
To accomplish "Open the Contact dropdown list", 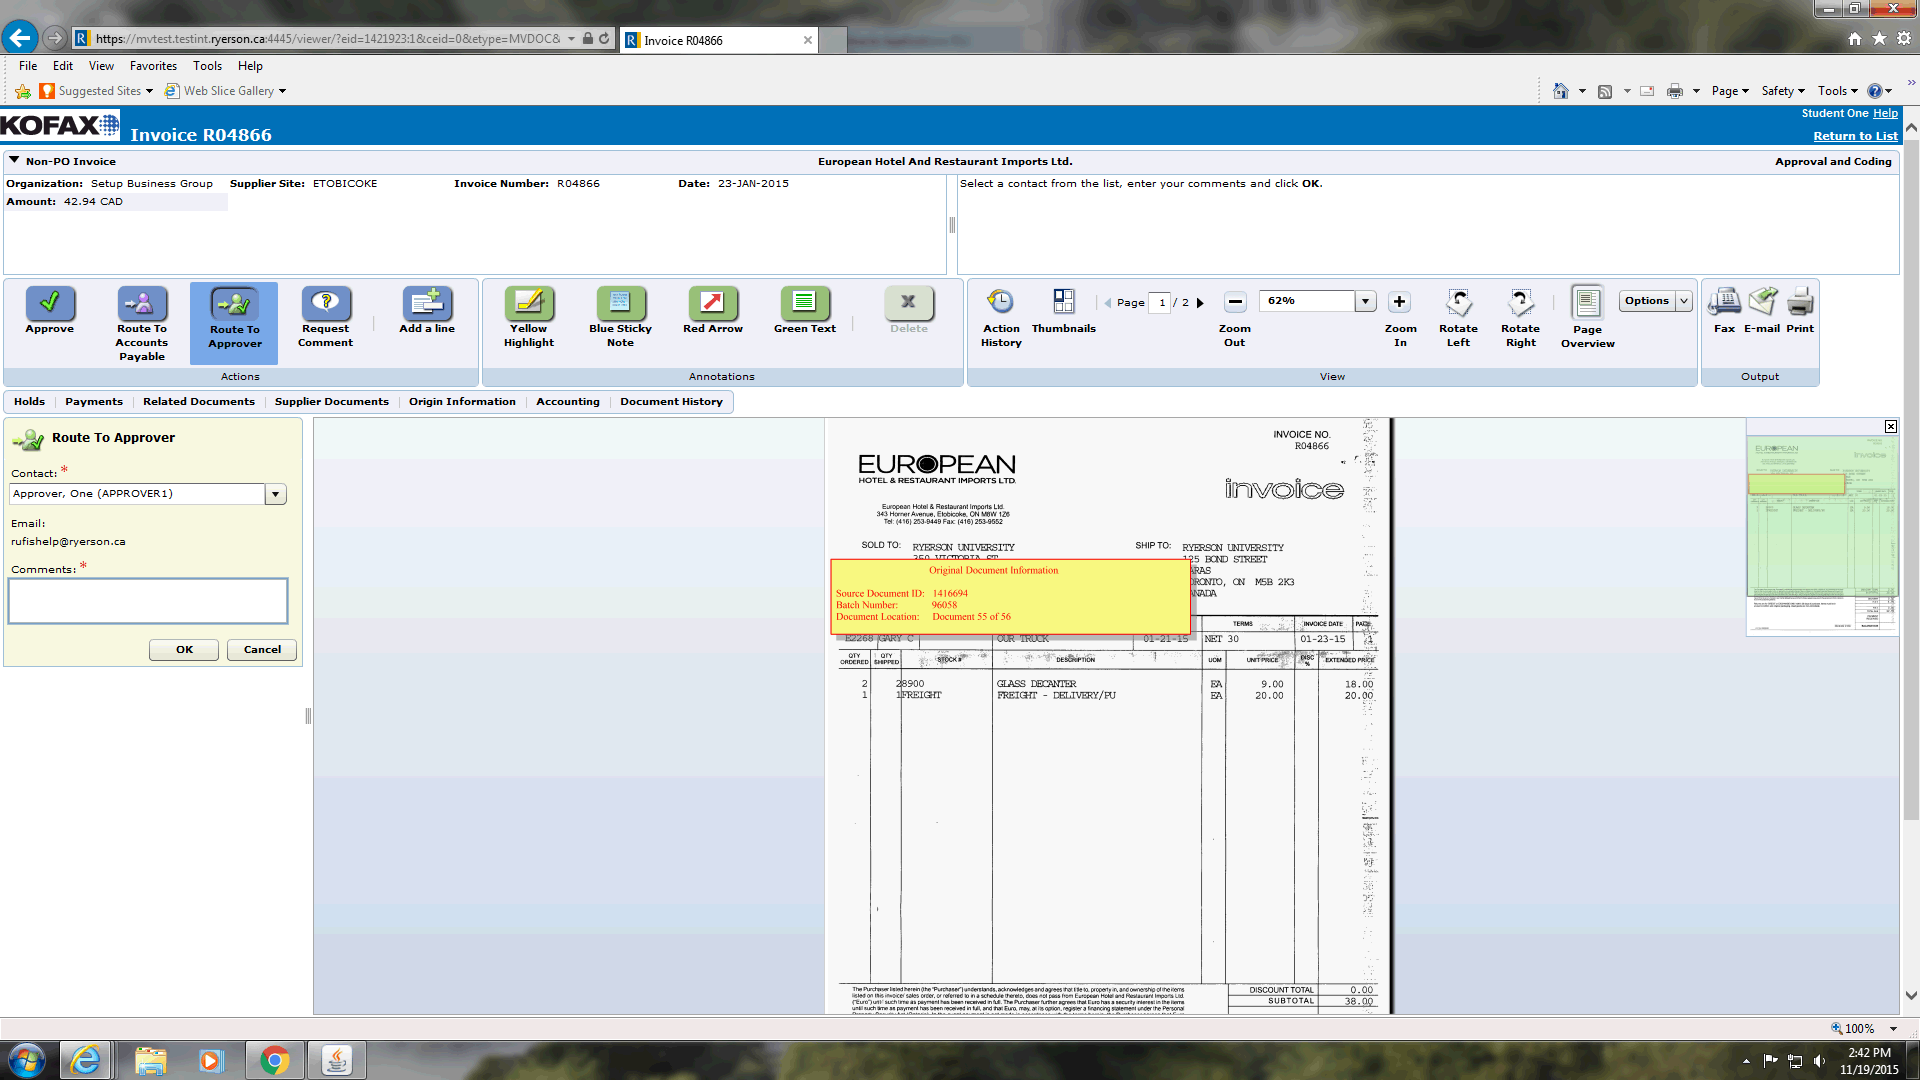I will point(275,494).
